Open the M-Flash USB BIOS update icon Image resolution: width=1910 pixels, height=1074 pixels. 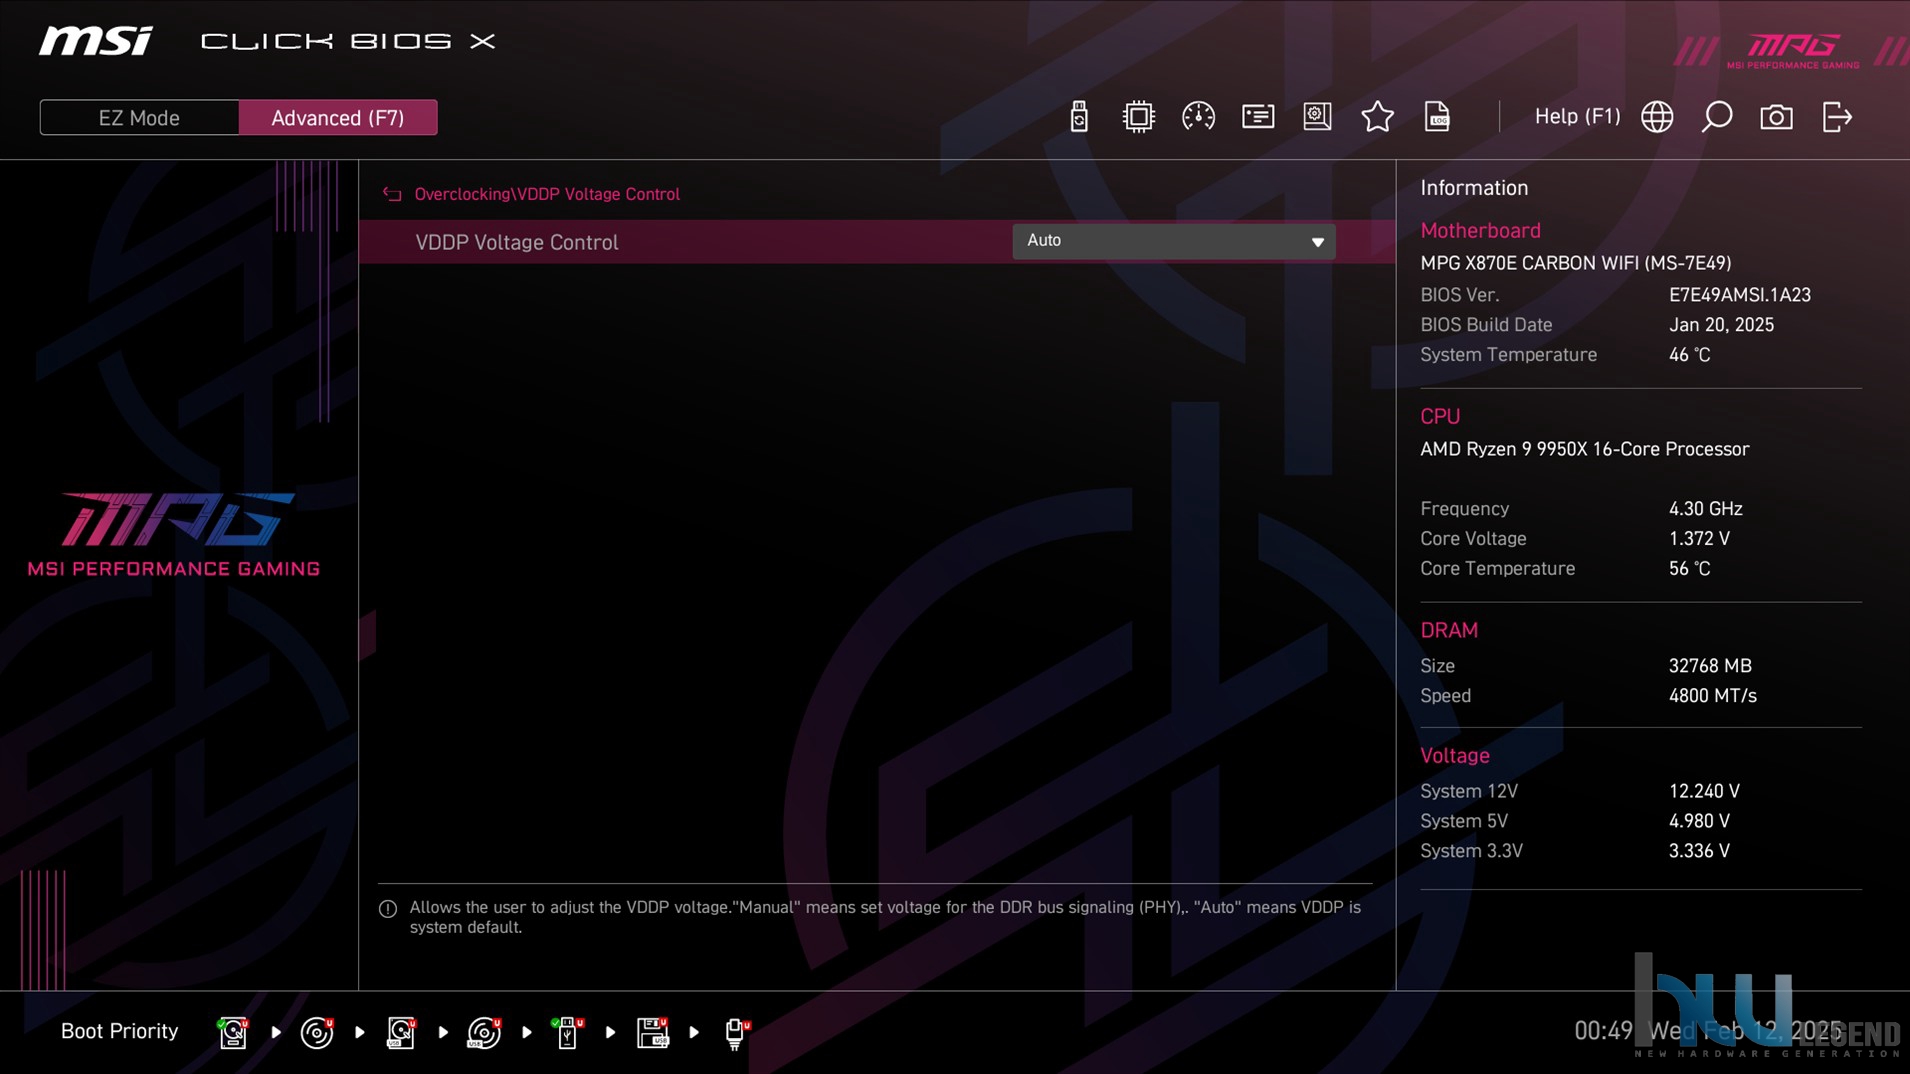(1078, 117)
